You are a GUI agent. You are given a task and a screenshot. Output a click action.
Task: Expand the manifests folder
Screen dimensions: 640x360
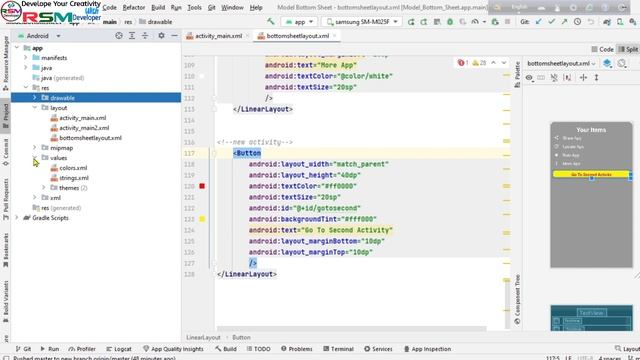(26, 58)
